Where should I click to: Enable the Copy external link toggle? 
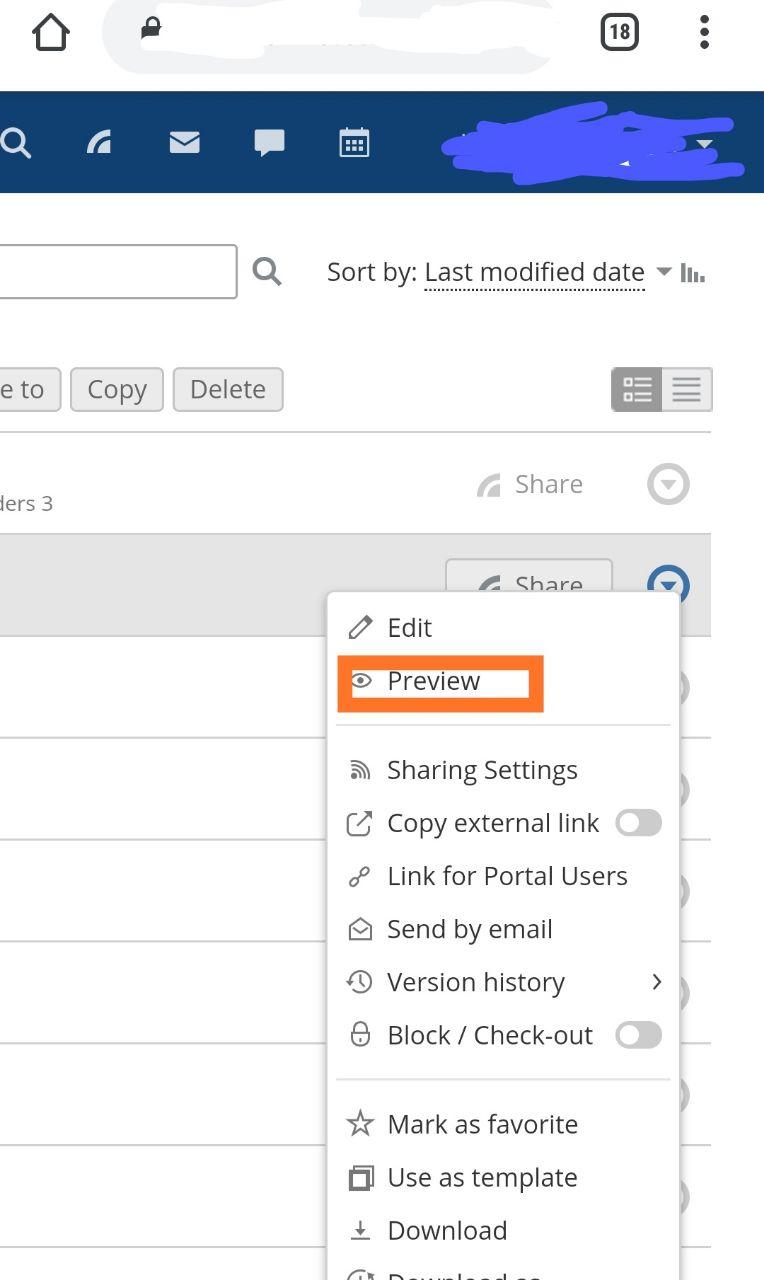pos(638,823)
